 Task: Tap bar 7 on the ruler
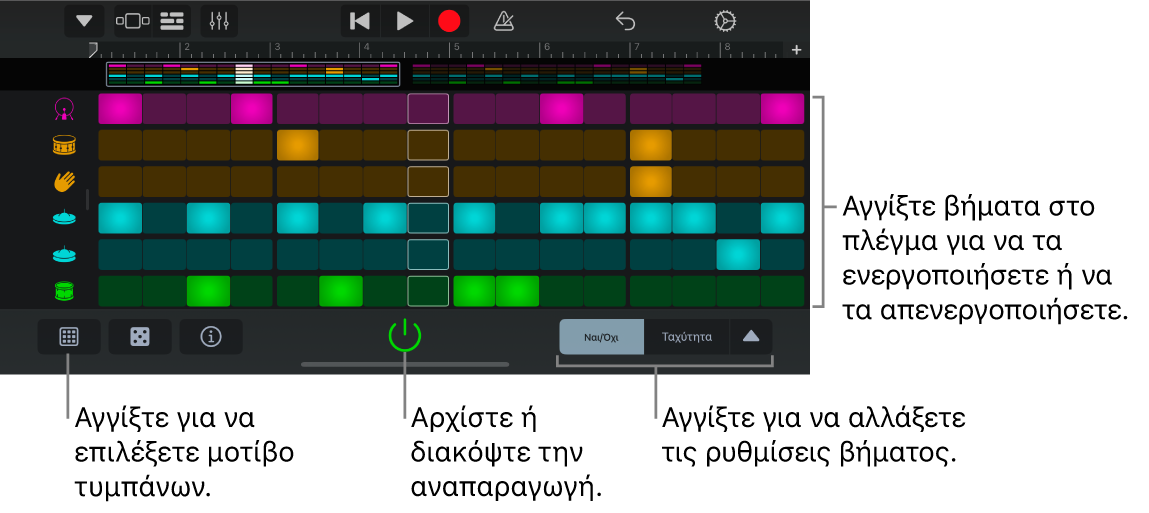[637, 48]
